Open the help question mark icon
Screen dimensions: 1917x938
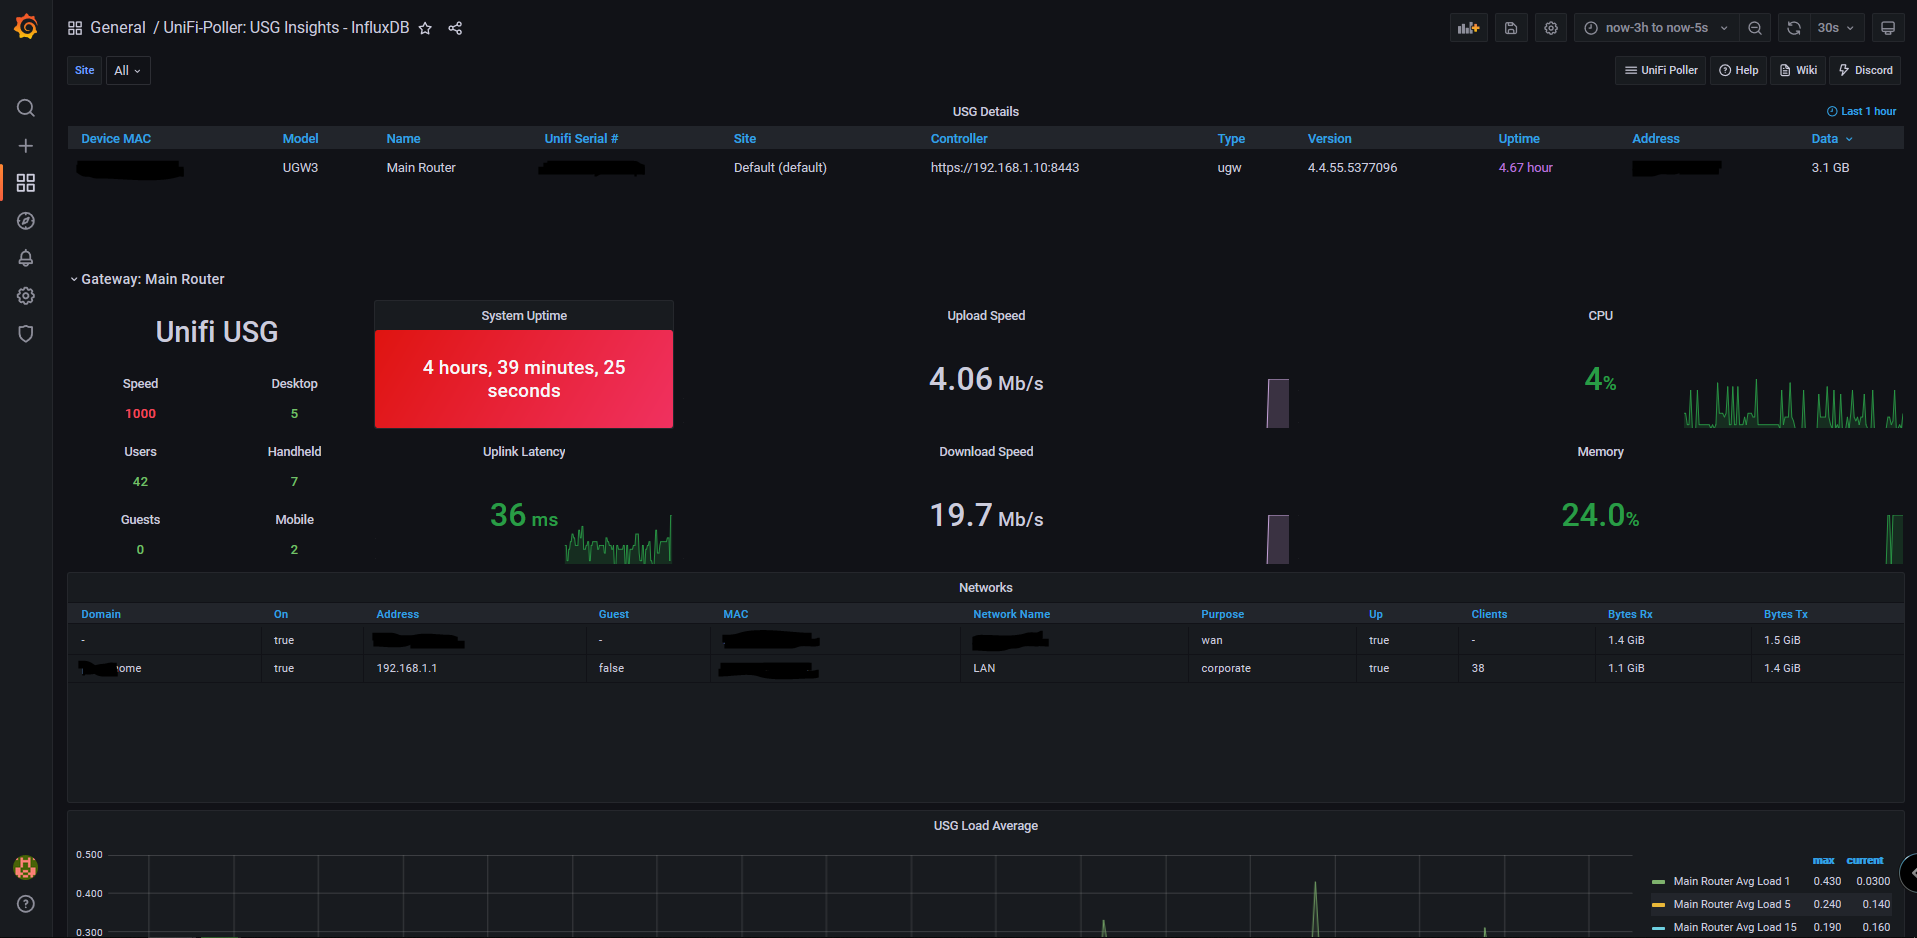click(x=26, y=904)
